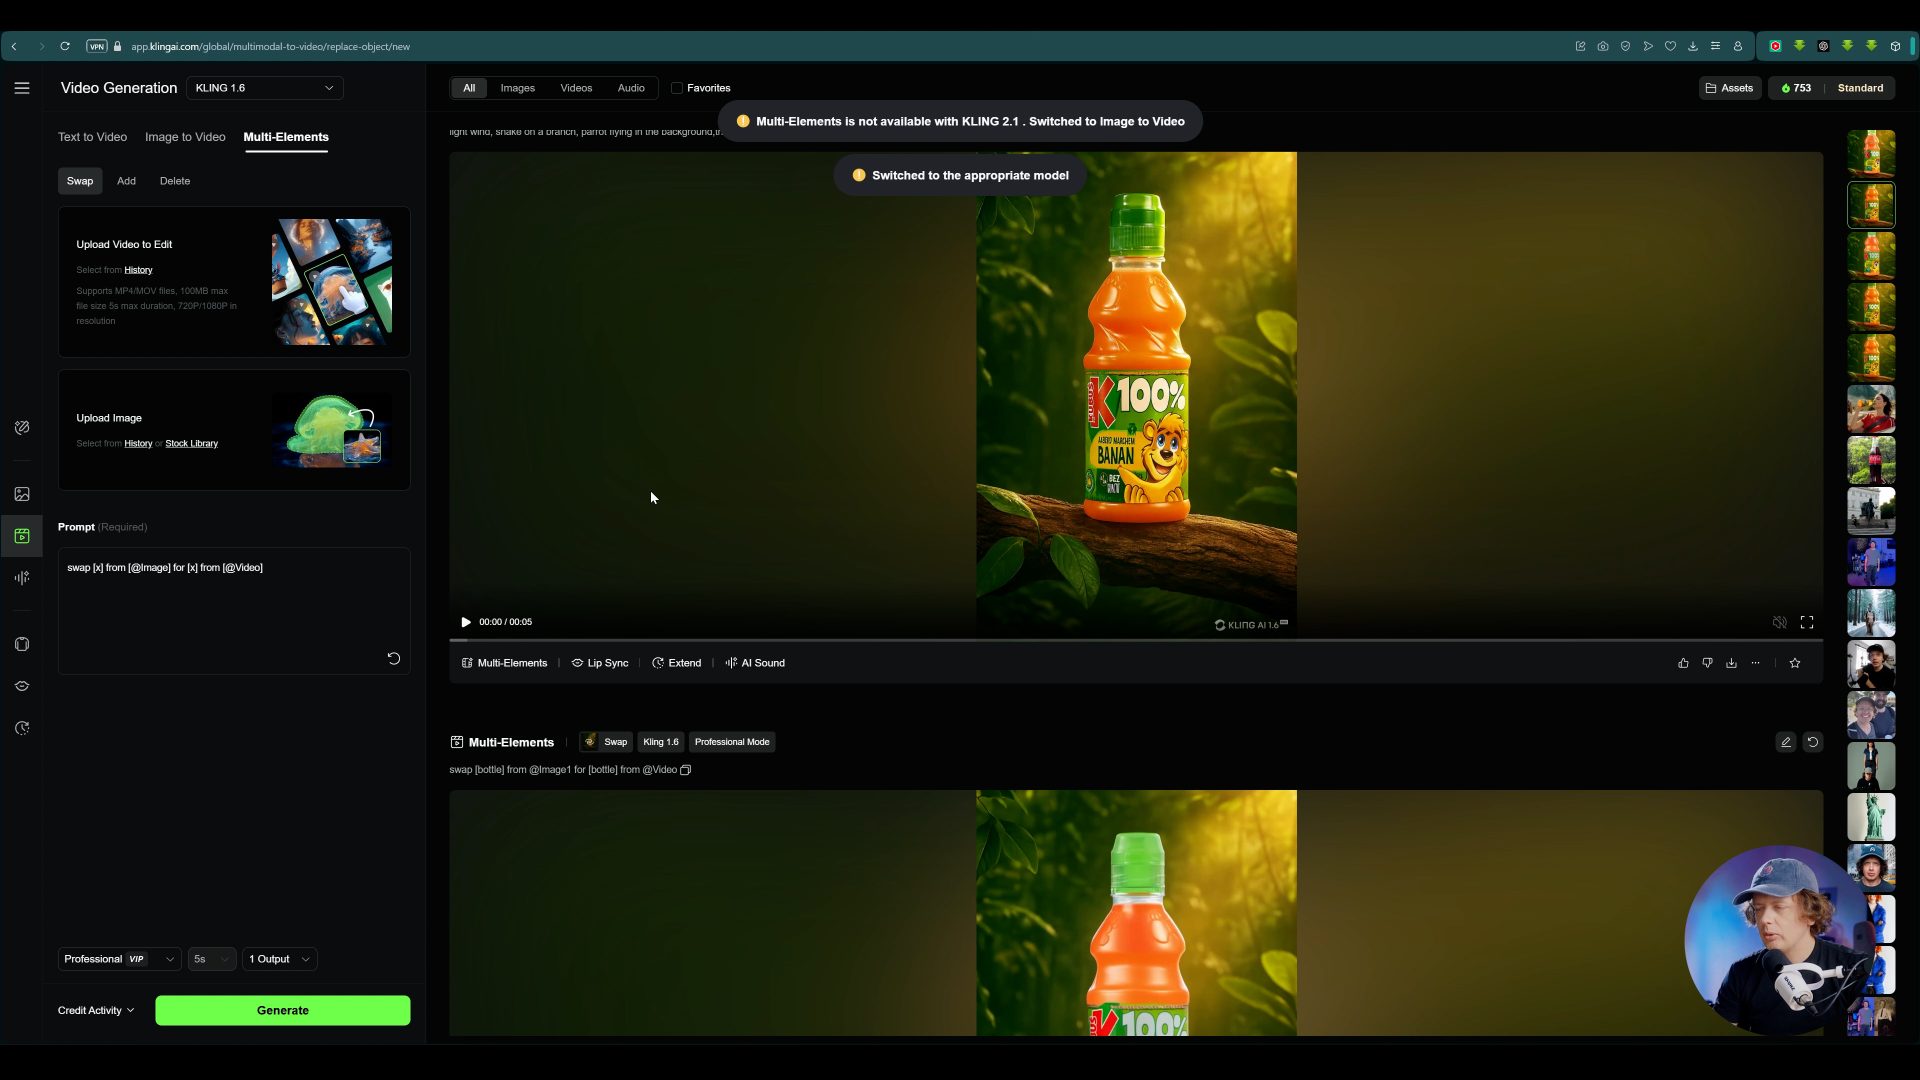Screen dimensions: 1920x1080
Task: Download the generated video
Action: (x=1731, y=663)
